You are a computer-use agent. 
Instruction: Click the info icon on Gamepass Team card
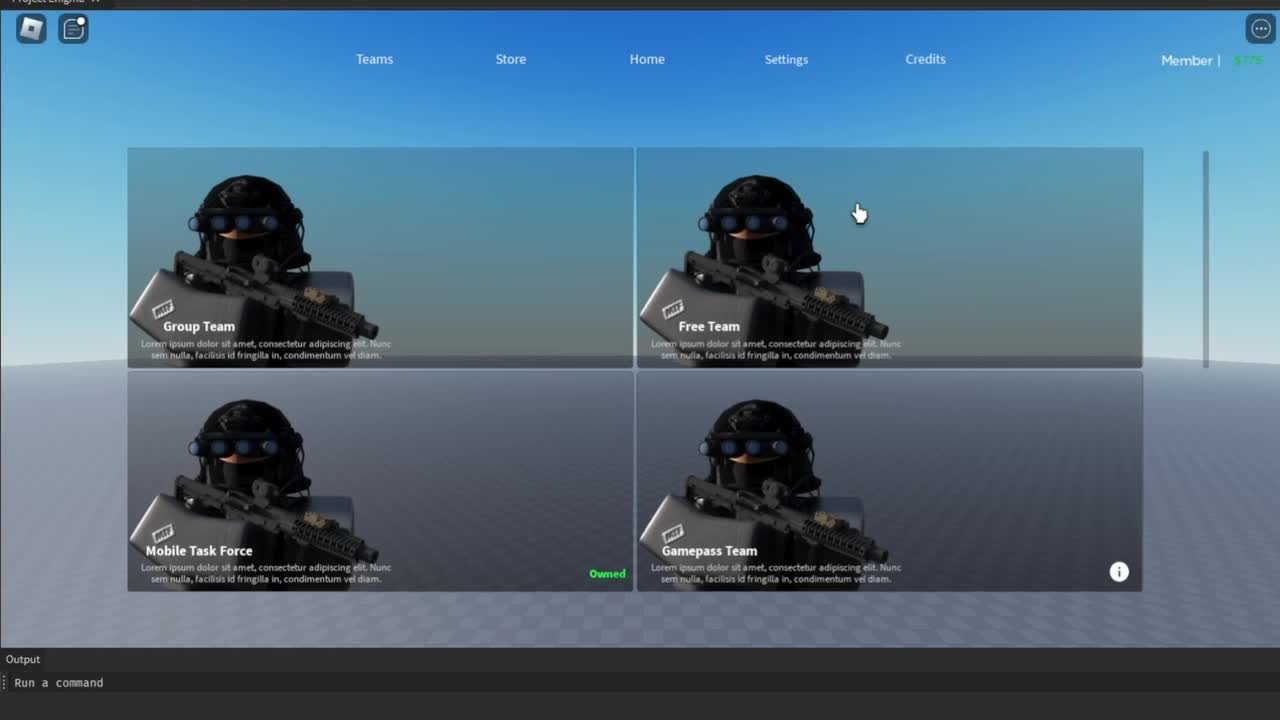[x=1119, y=571]
